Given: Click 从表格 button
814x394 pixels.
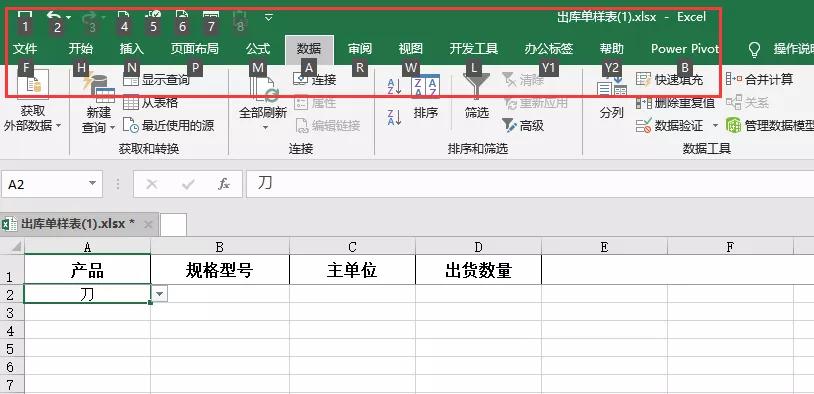Looking at the screenshot, I should pos(151,102).
